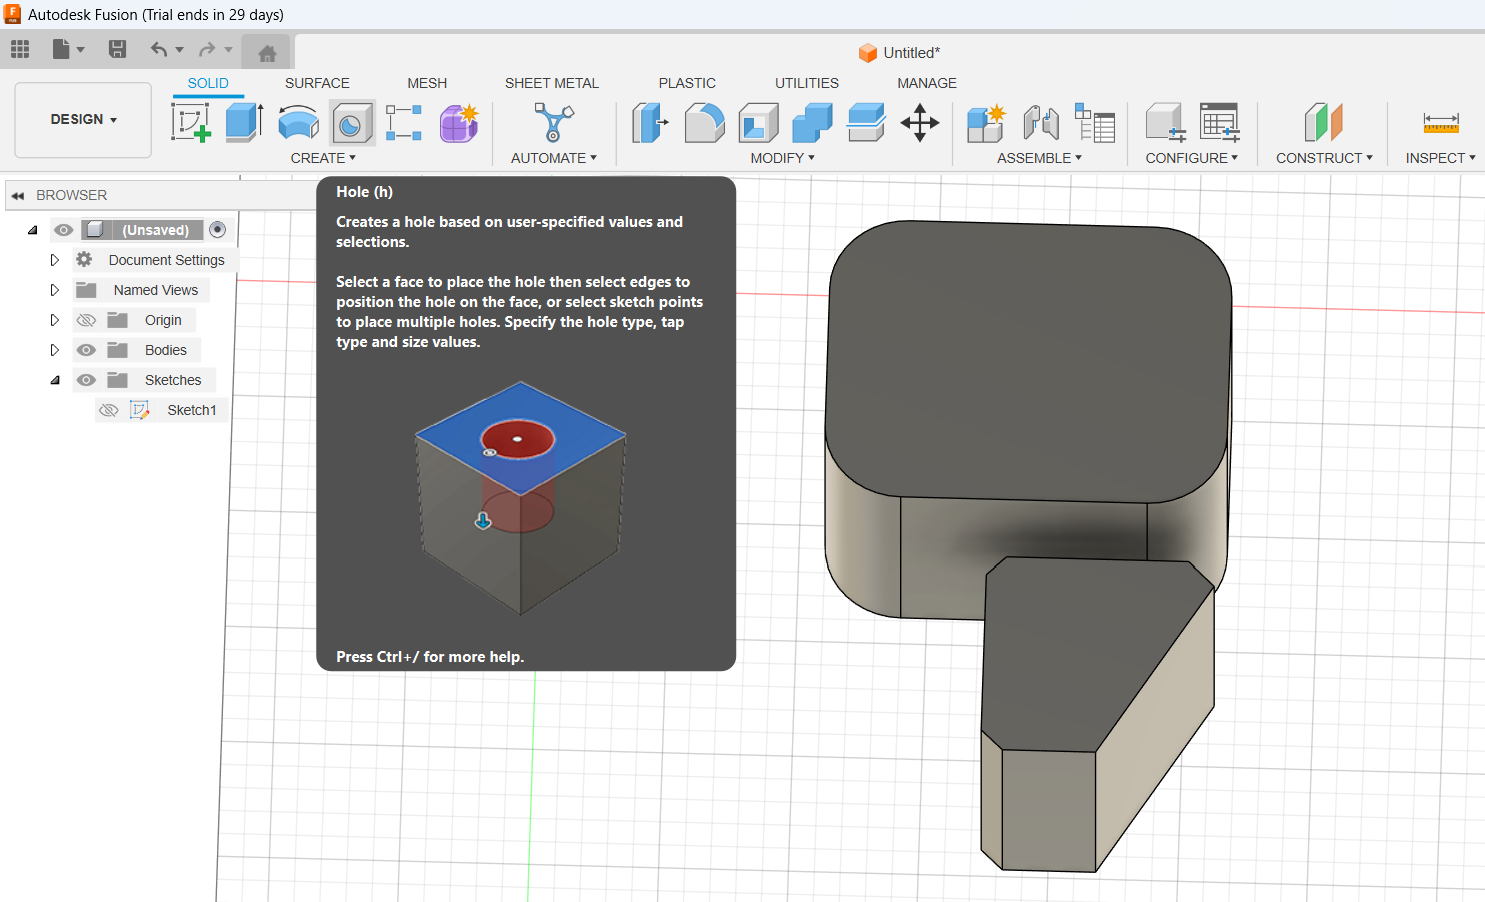Switch to the MANAGE tab
The width and height of the screenshot is (1485, 902).
click(x=927, y=83)
